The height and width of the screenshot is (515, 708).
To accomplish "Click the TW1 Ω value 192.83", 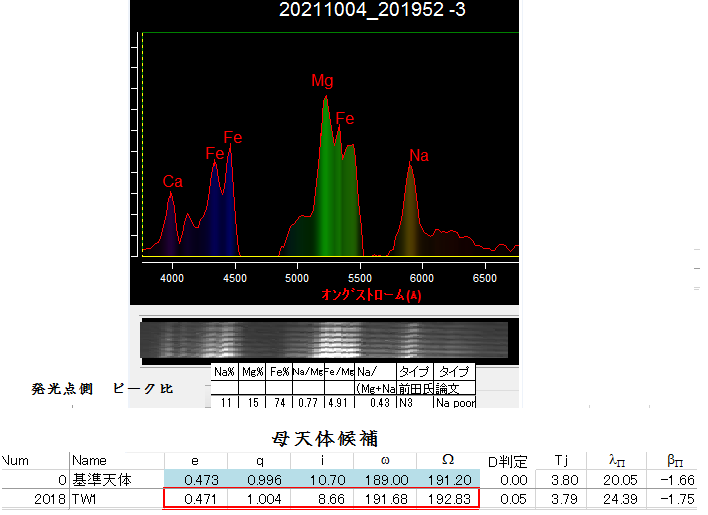I will (447, 498).
